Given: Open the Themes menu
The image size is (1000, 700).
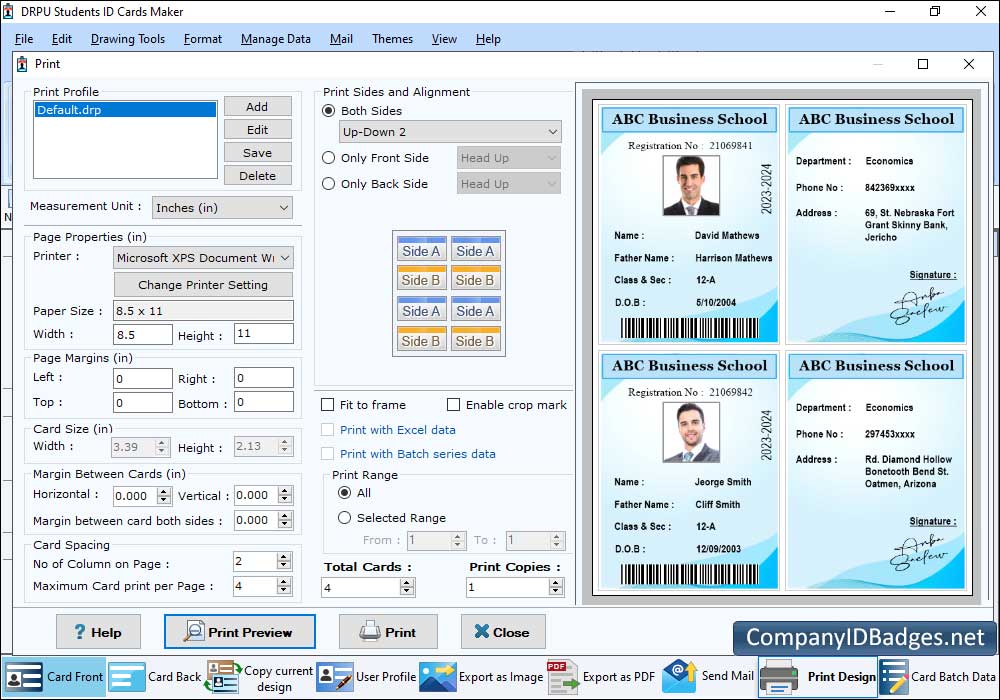Looking at the screenshot, I should 392,39.
